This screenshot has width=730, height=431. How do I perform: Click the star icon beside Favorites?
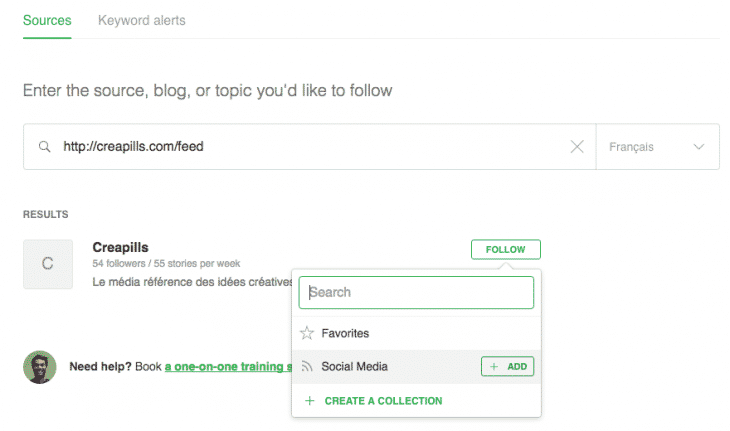(308, 333)
